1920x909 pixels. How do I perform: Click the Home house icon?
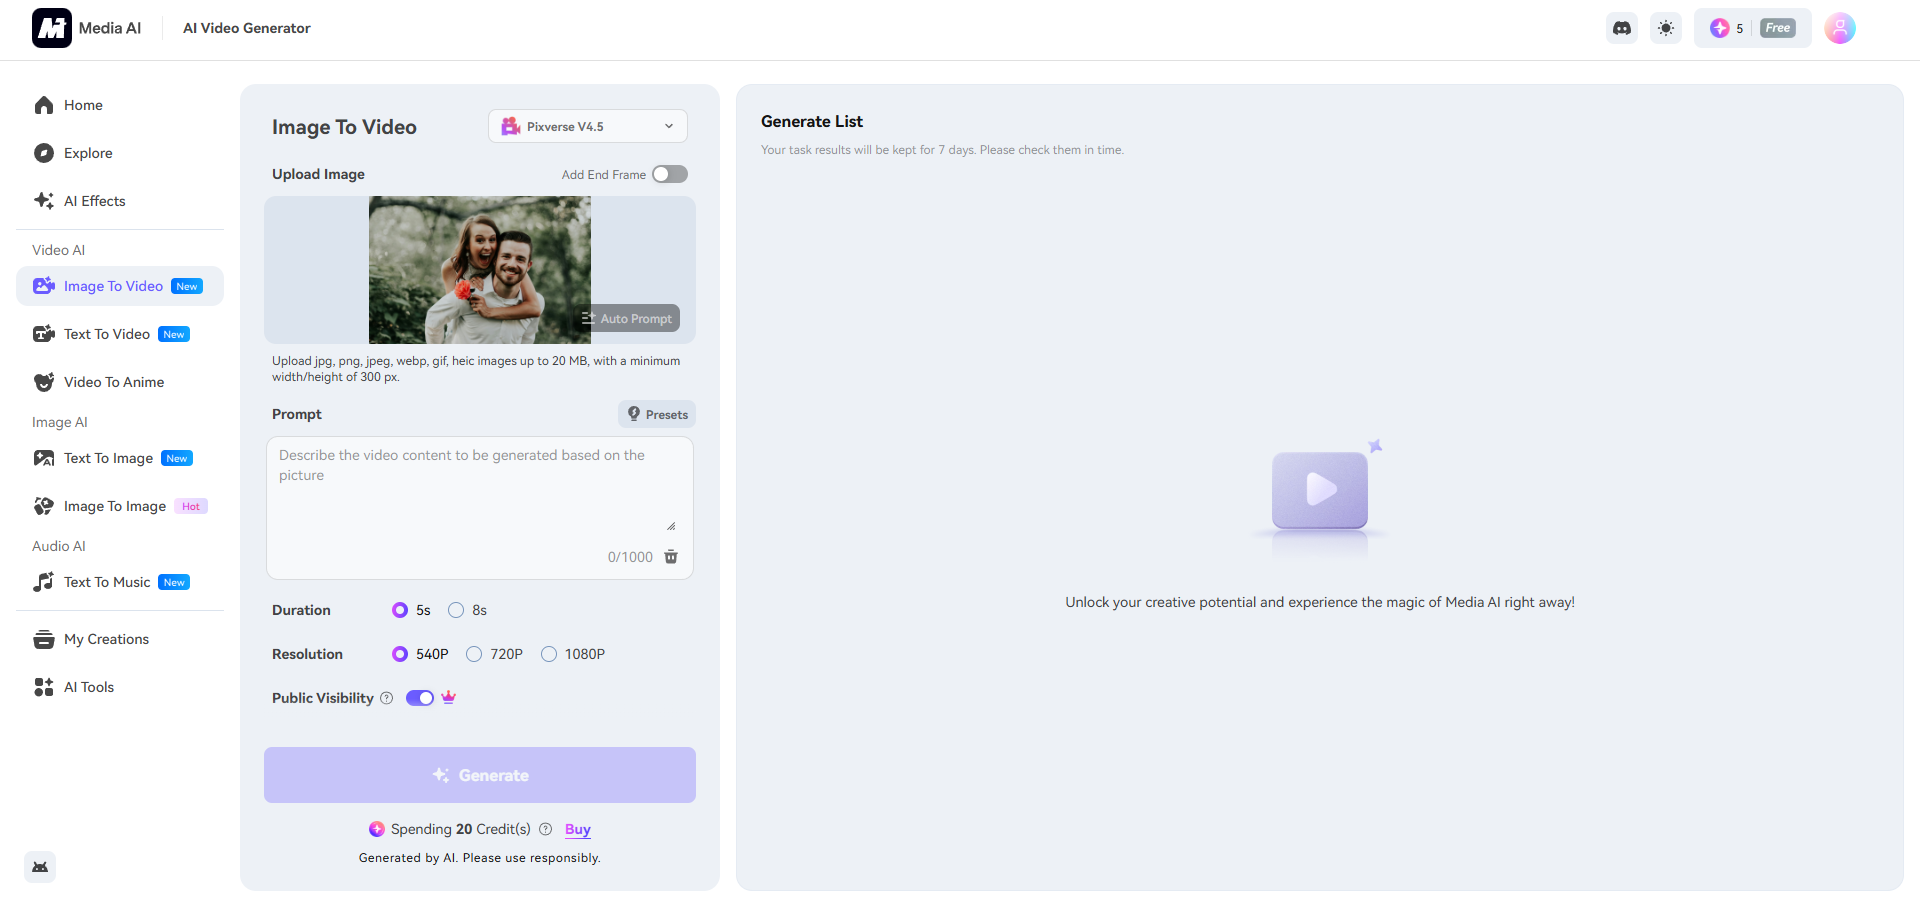(x=44, y=105)
